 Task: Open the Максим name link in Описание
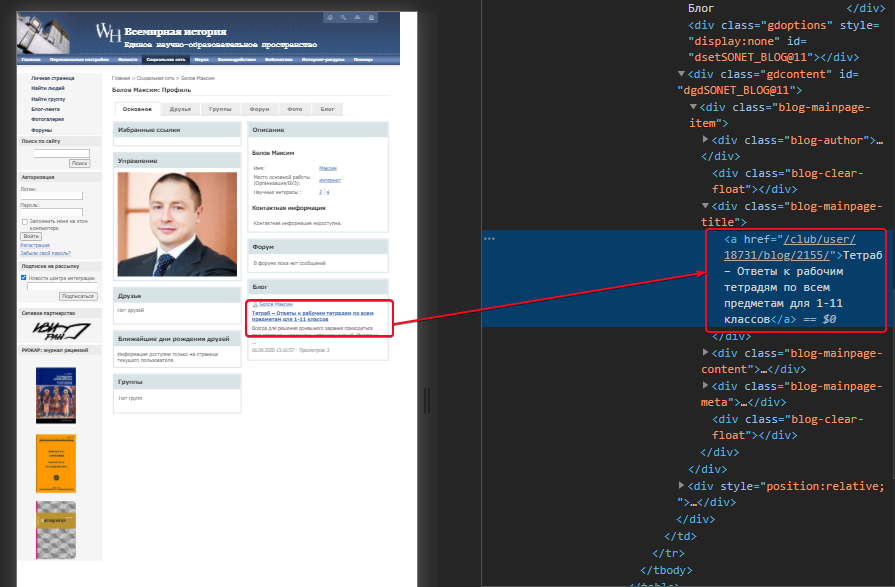328,168
